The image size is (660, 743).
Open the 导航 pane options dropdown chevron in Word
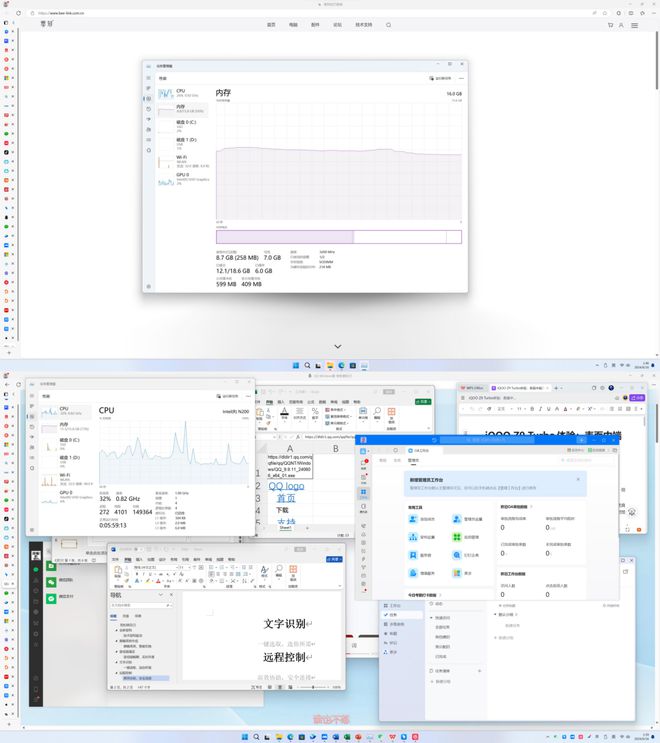coord(161,595)
